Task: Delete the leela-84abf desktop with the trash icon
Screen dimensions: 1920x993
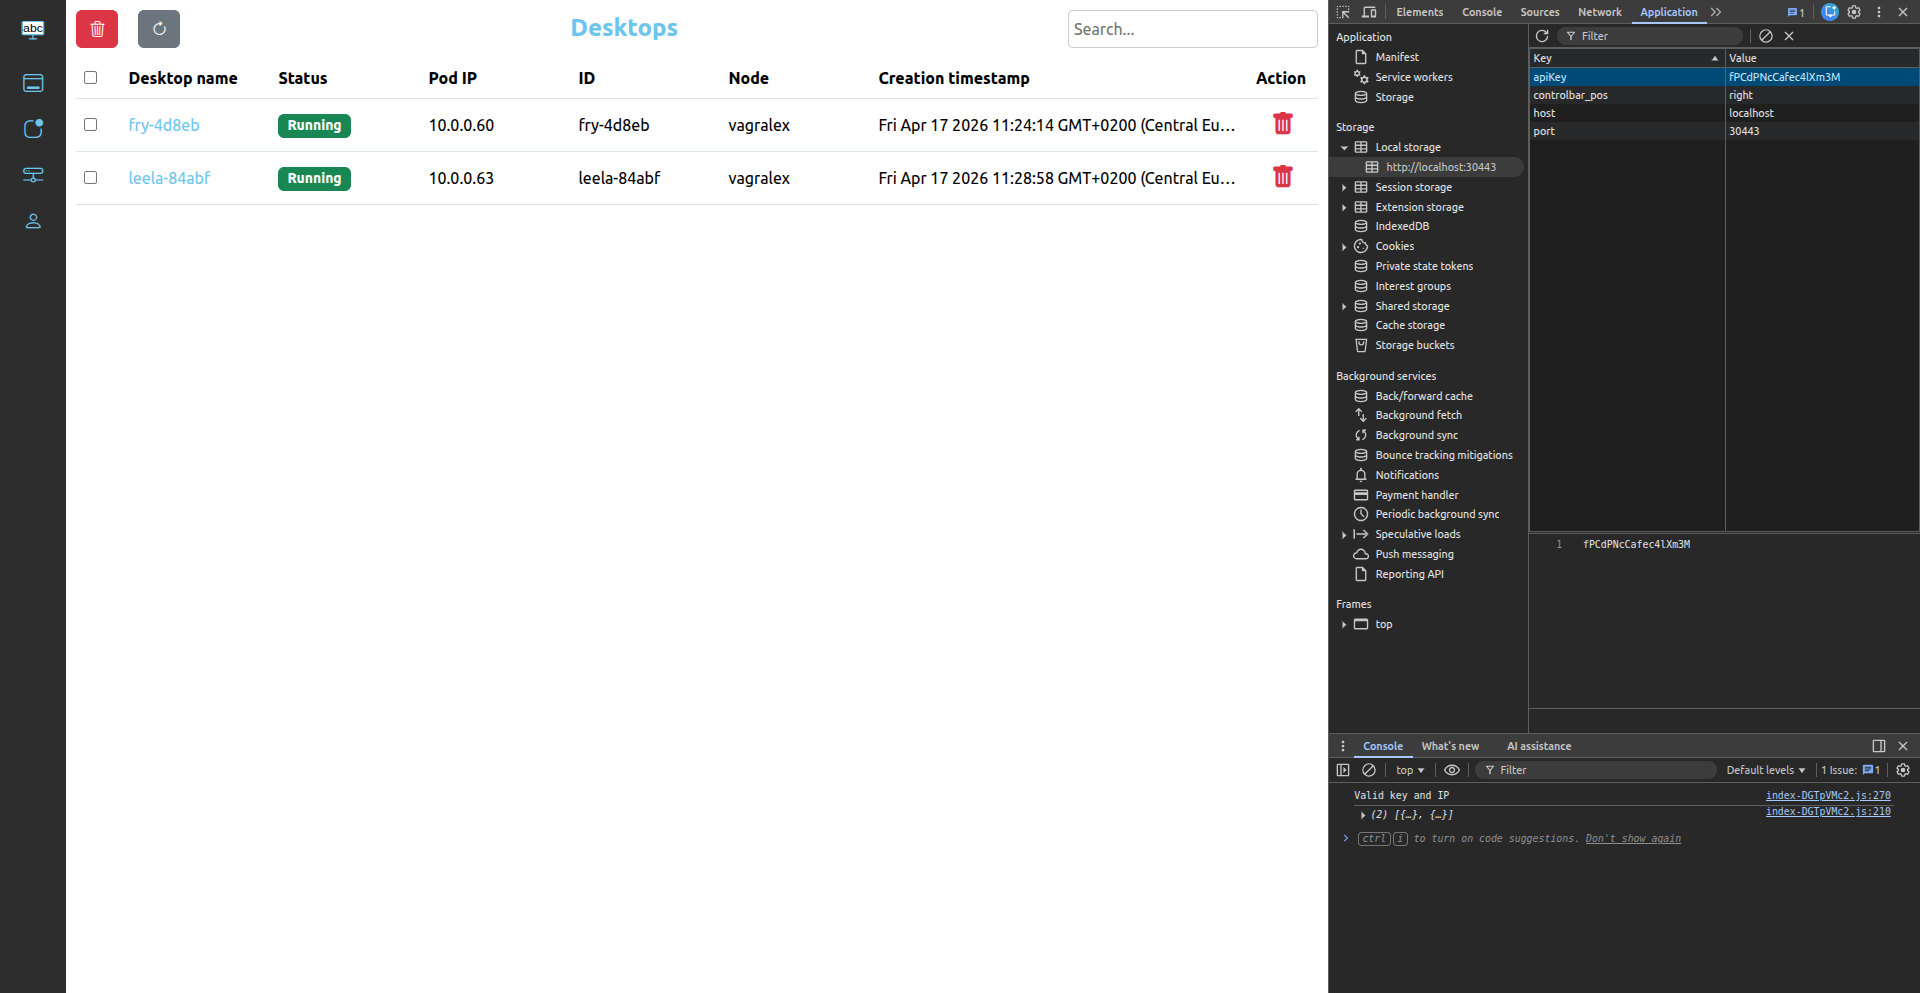Action: (1282, 177)
